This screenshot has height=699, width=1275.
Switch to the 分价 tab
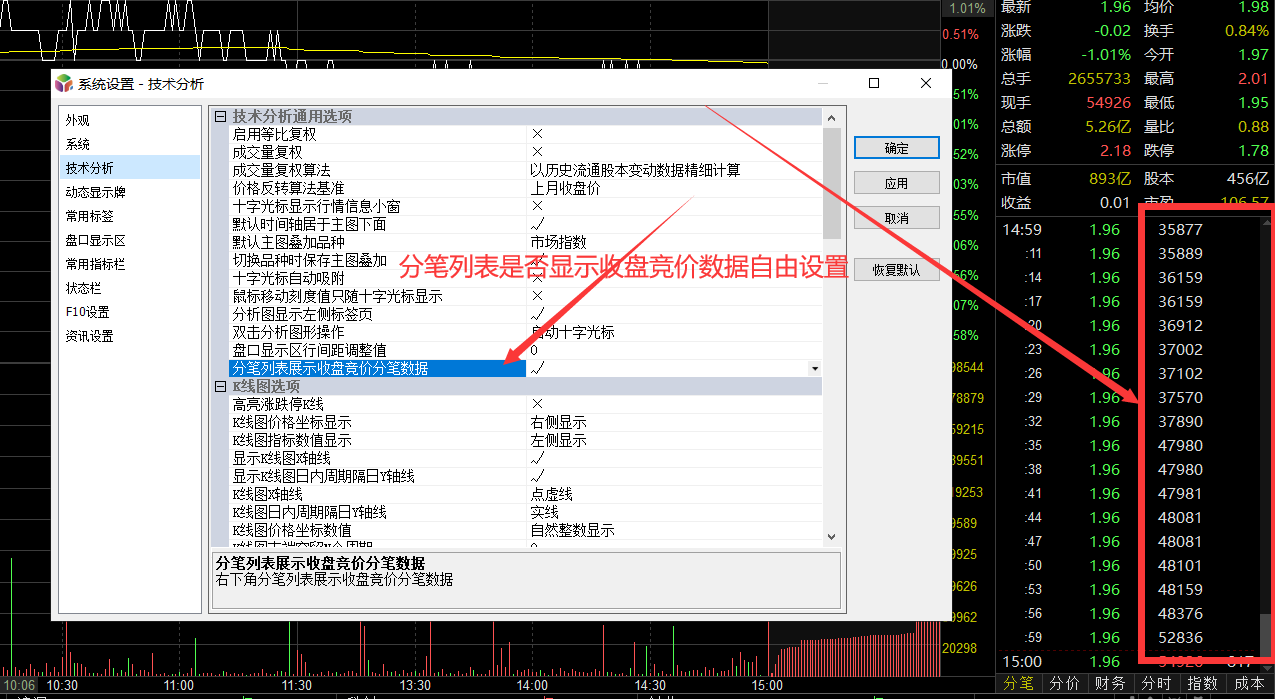(x=1066, y=683)
